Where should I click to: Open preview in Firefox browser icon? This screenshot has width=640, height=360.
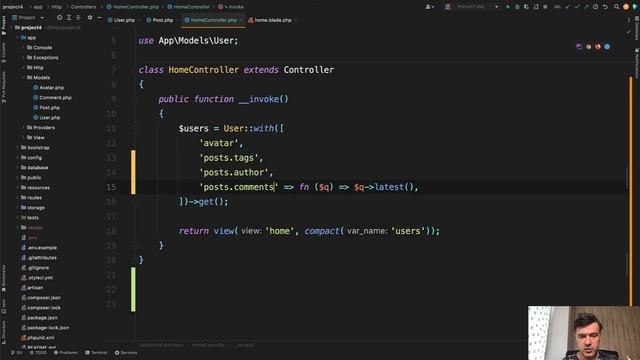coord(598,47)
